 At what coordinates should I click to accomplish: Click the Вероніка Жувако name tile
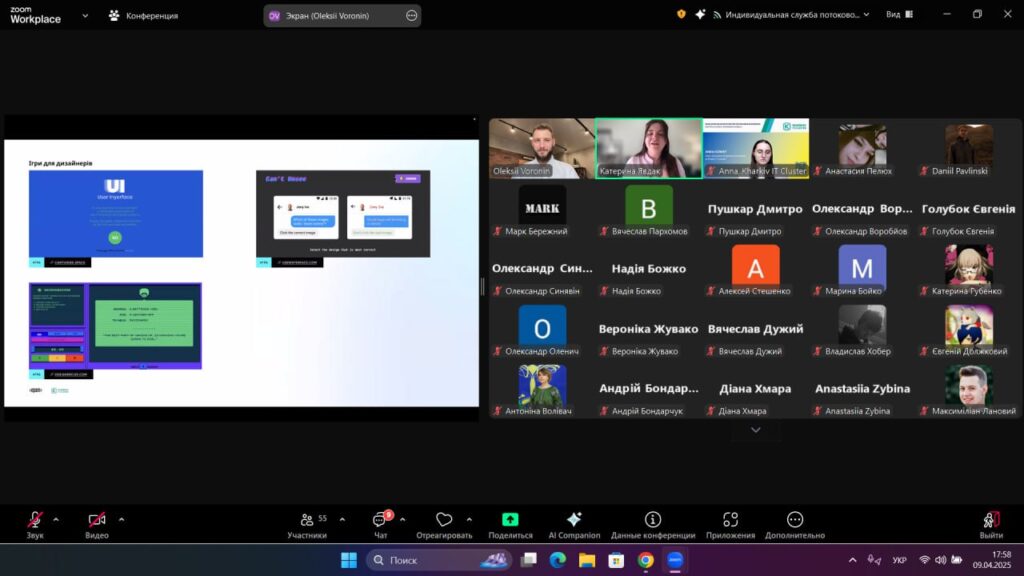click(648, 328)
